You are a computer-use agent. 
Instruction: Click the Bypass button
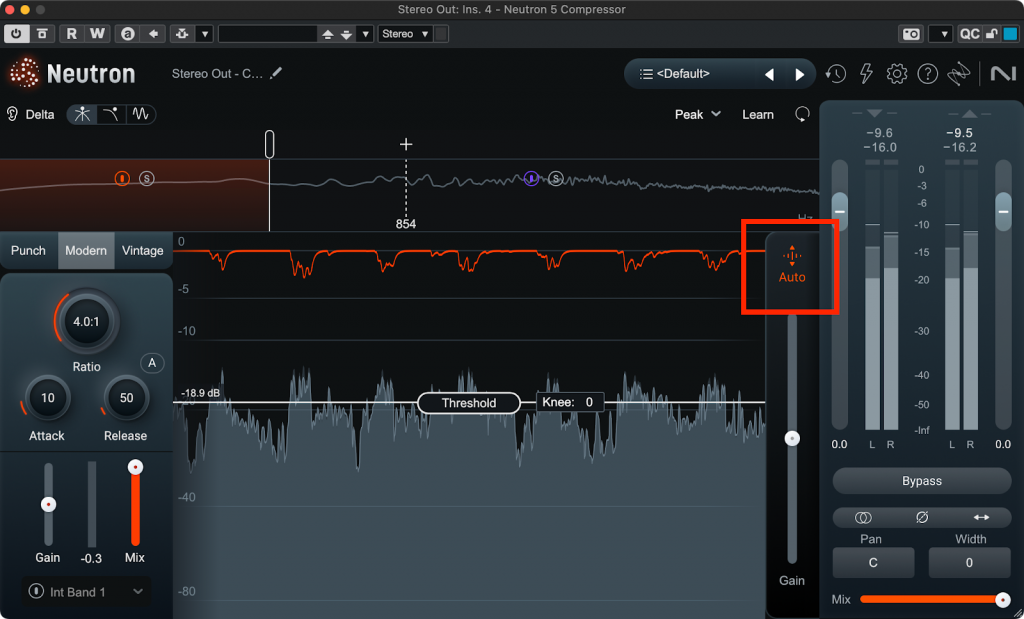pyautogui.click(x=921, y=481)
